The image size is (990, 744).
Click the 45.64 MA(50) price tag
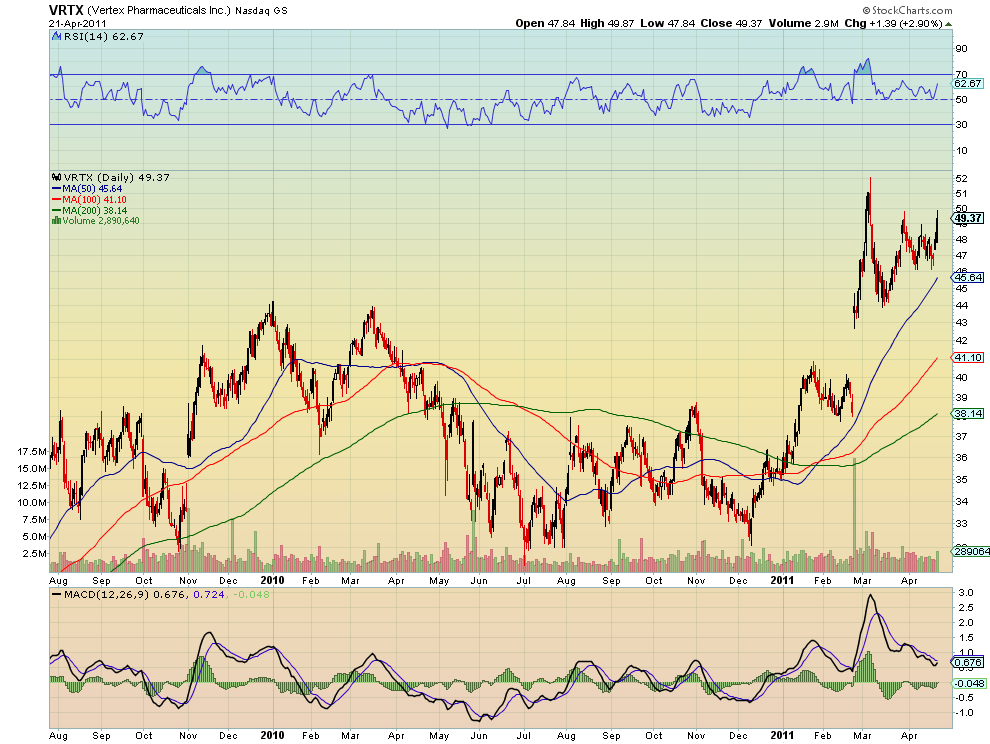coord(969,277)
